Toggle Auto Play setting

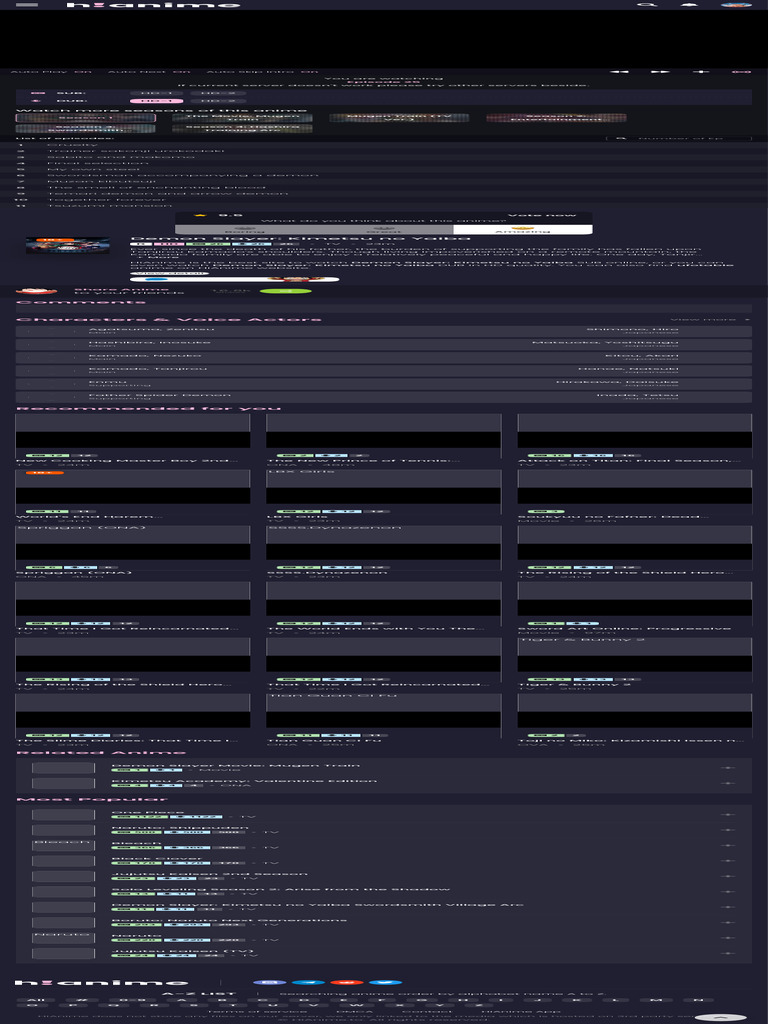tap(51, 72)
